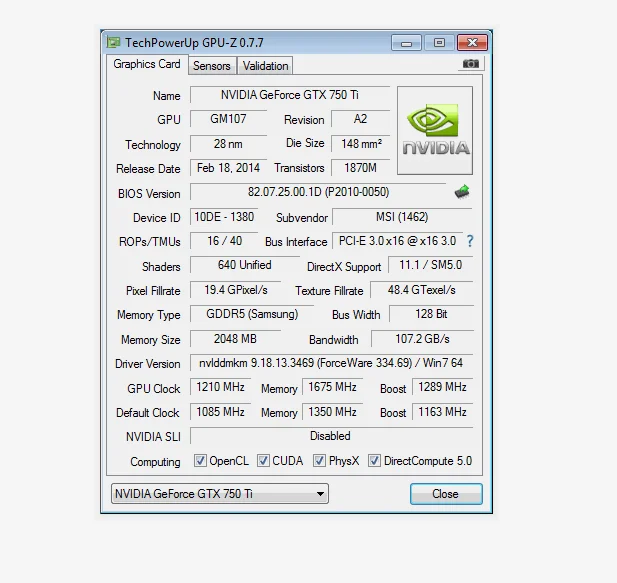This screenshot has width=617, height=583.
Task: Click the Release Date value Feb 18, 2014
Action: coord(228,168)
